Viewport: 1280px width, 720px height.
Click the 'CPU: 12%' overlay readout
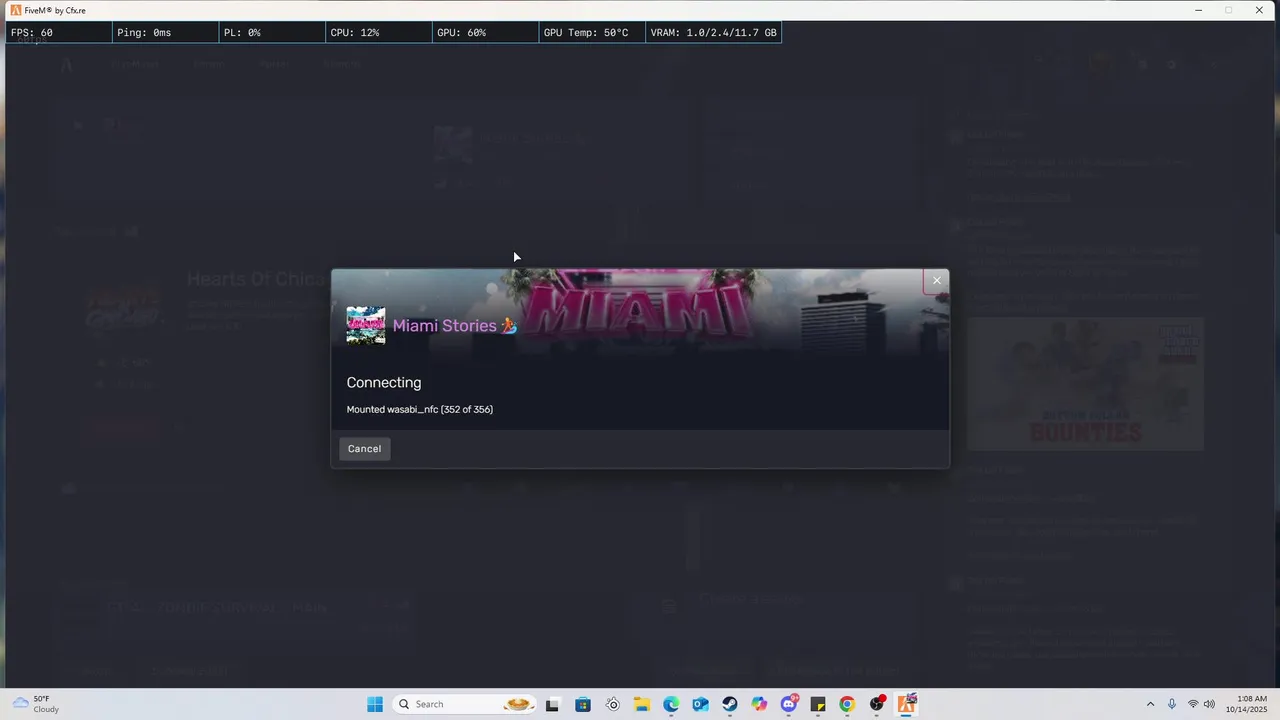tap(378, 33)
